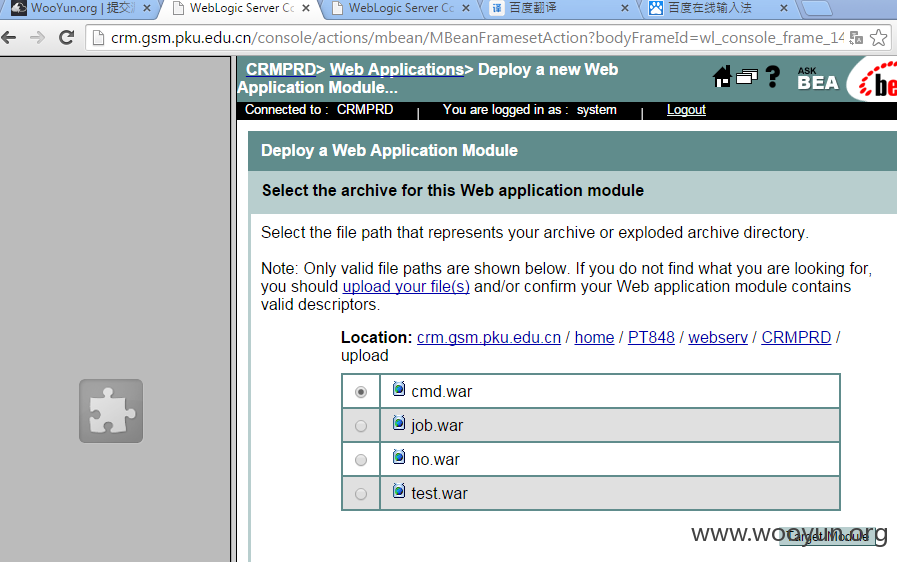Close the 百度在线输入法 tab
The height and width of the screenshot is (562, 897).
coord(784,9)
